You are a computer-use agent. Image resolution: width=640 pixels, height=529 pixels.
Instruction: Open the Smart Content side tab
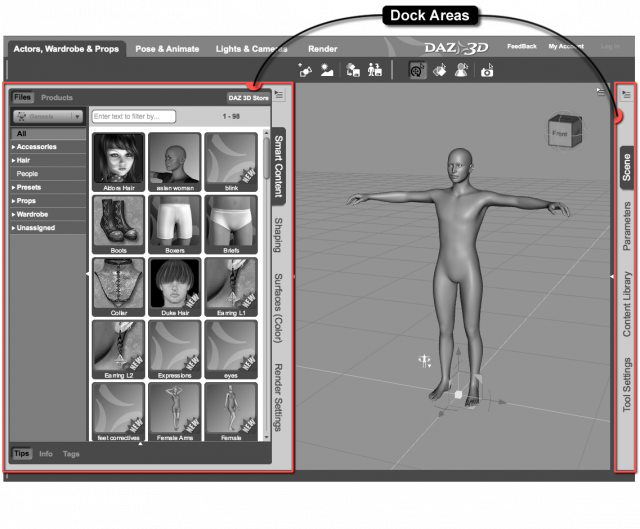point(278,166)
